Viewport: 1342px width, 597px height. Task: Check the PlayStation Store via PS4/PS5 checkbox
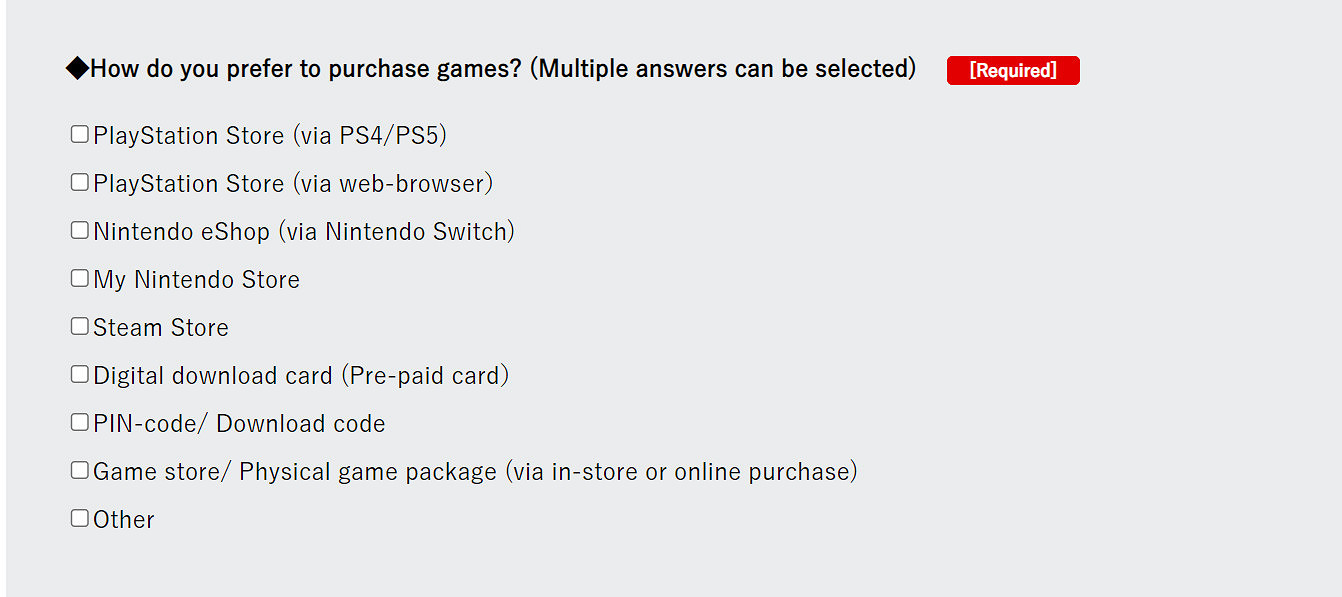tap(80, 135)
